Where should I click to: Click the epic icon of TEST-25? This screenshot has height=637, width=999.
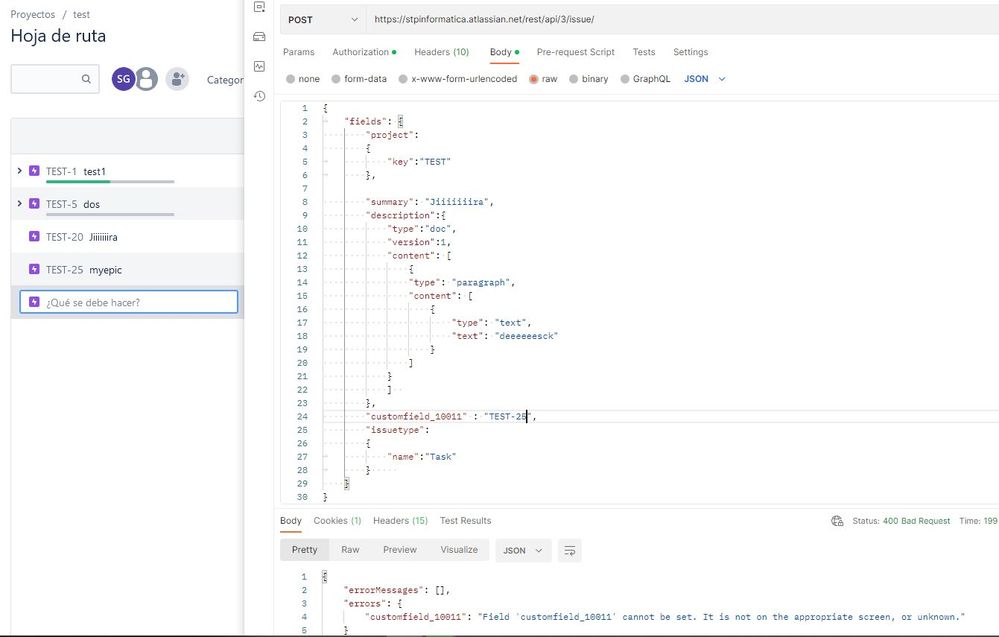coord(34,269)
